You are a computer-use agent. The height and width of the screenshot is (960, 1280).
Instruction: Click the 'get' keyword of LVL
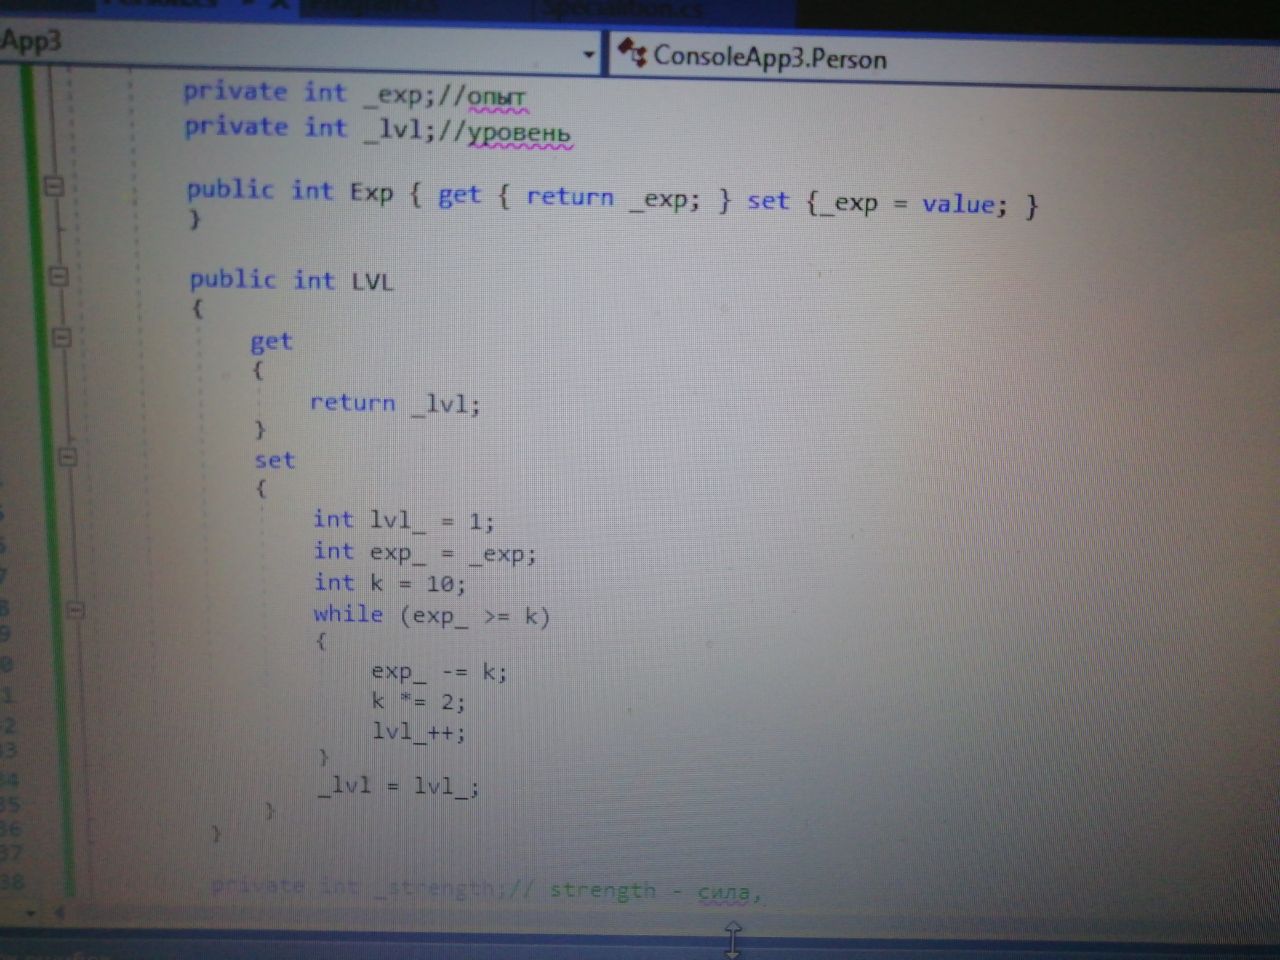[x=271, y=342]
